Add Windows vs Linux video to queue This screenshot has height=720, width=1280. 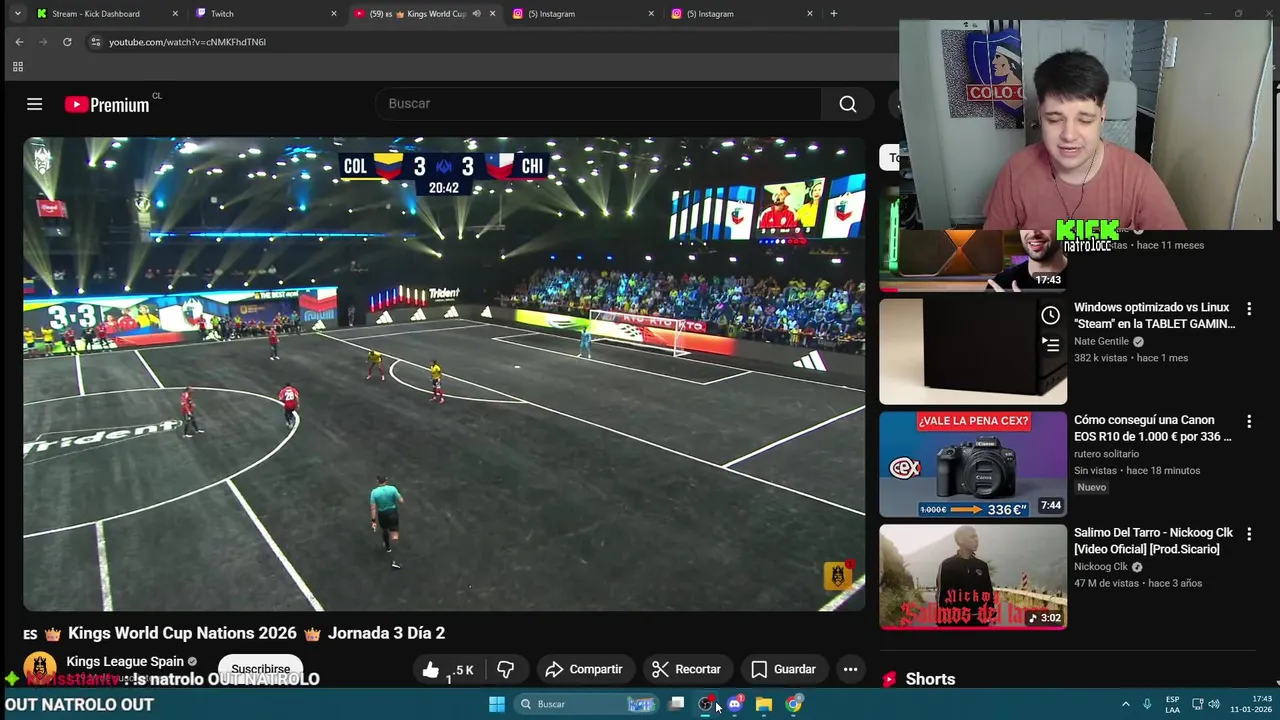(x=1050, y=344)
